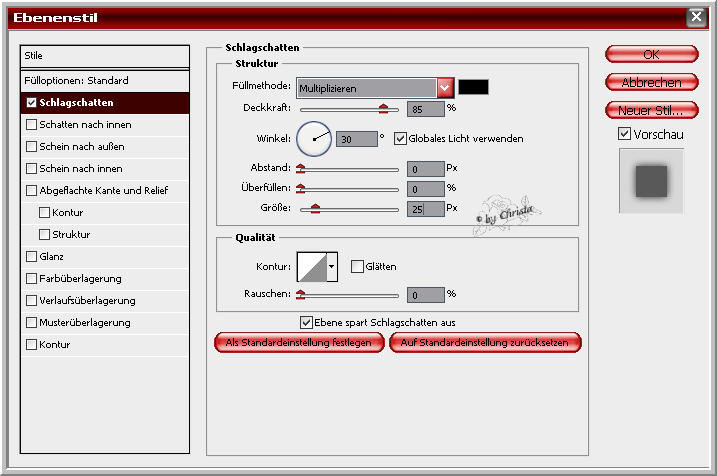The image size is (717, 476).
Task: Open the Füllmethode Multiplizieren dropdown
Action: [x=375, y=88]
